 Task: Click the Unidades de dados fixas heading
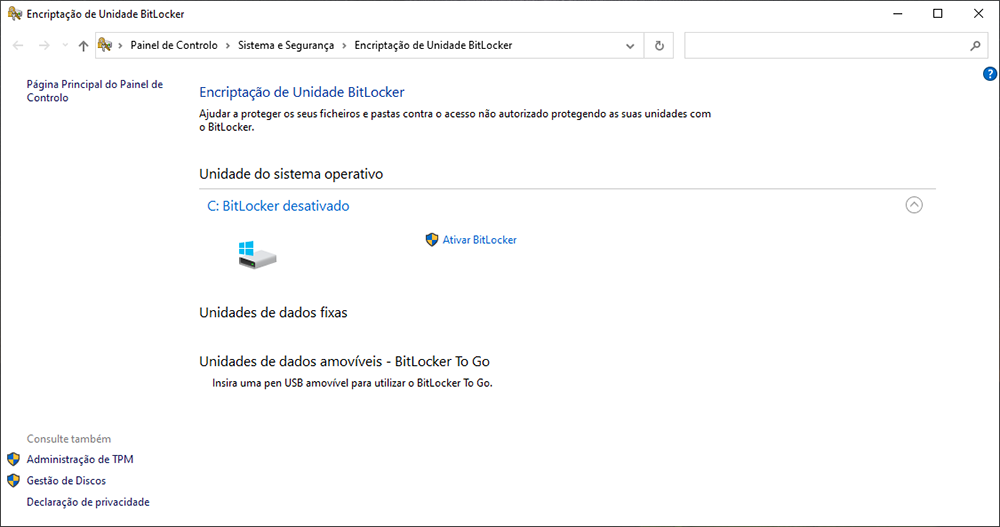tap(273, 313)
